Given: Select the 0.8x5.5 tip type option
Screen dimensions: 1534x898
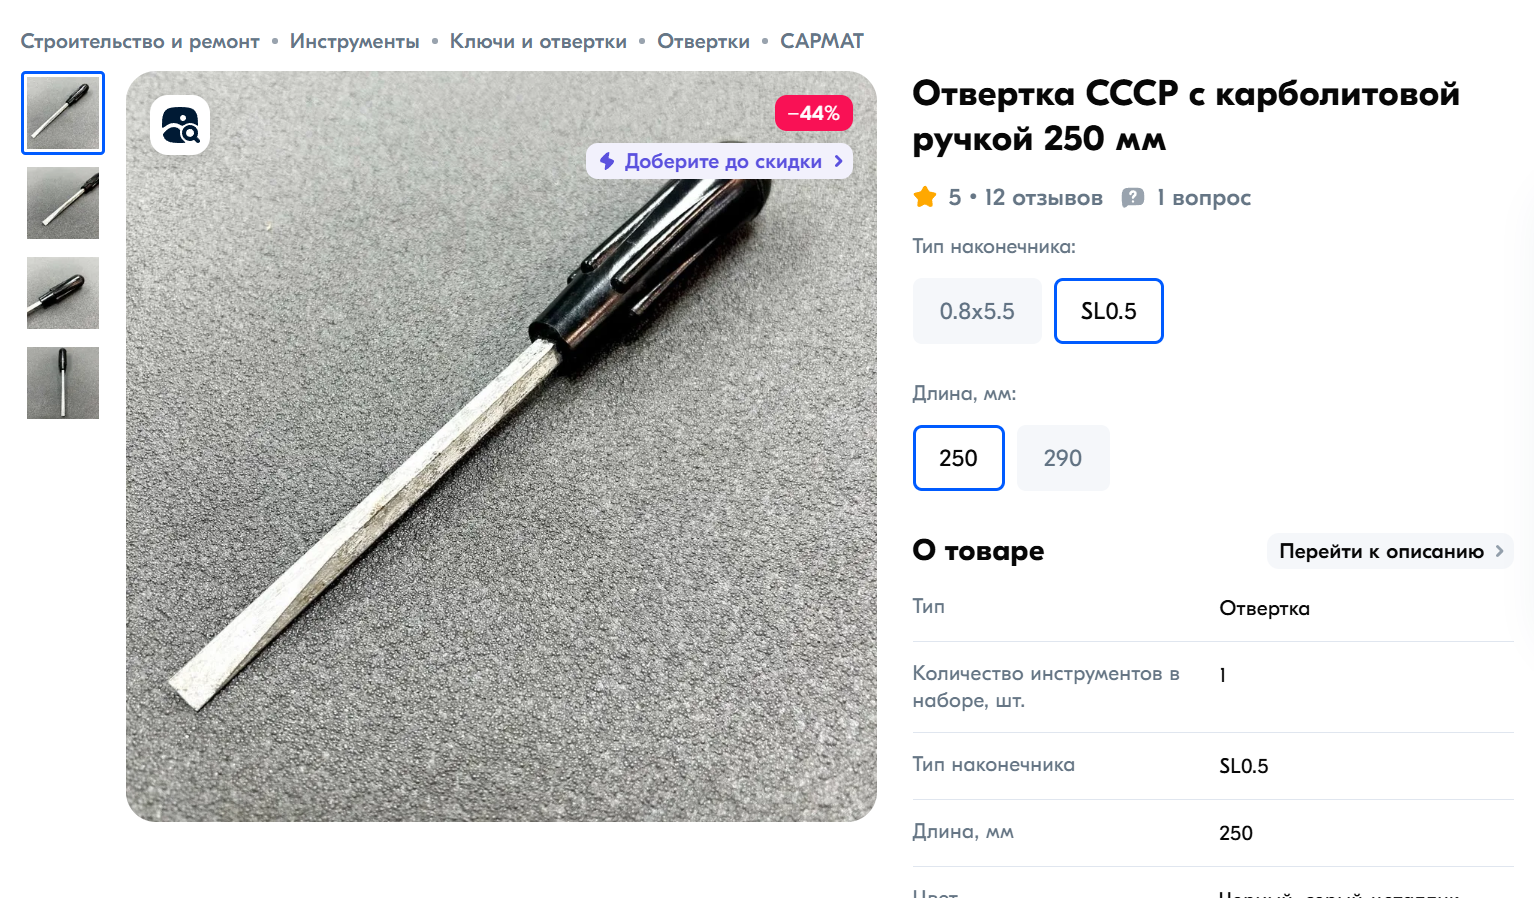Looking at the screenshot, I should (977, 311).
